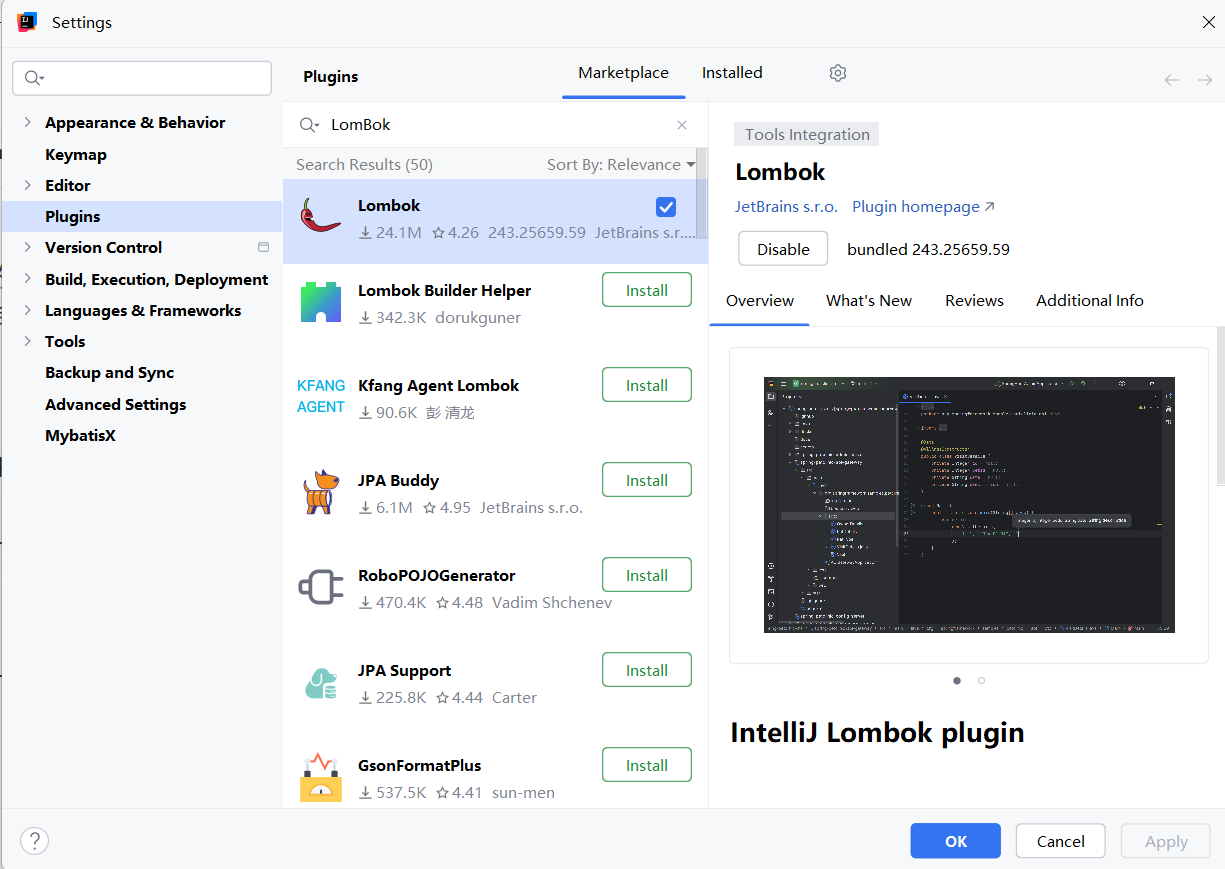1225x869 pixels.
Task: Show the second screenshot via pagination dot
Action: tap(981, 680)
